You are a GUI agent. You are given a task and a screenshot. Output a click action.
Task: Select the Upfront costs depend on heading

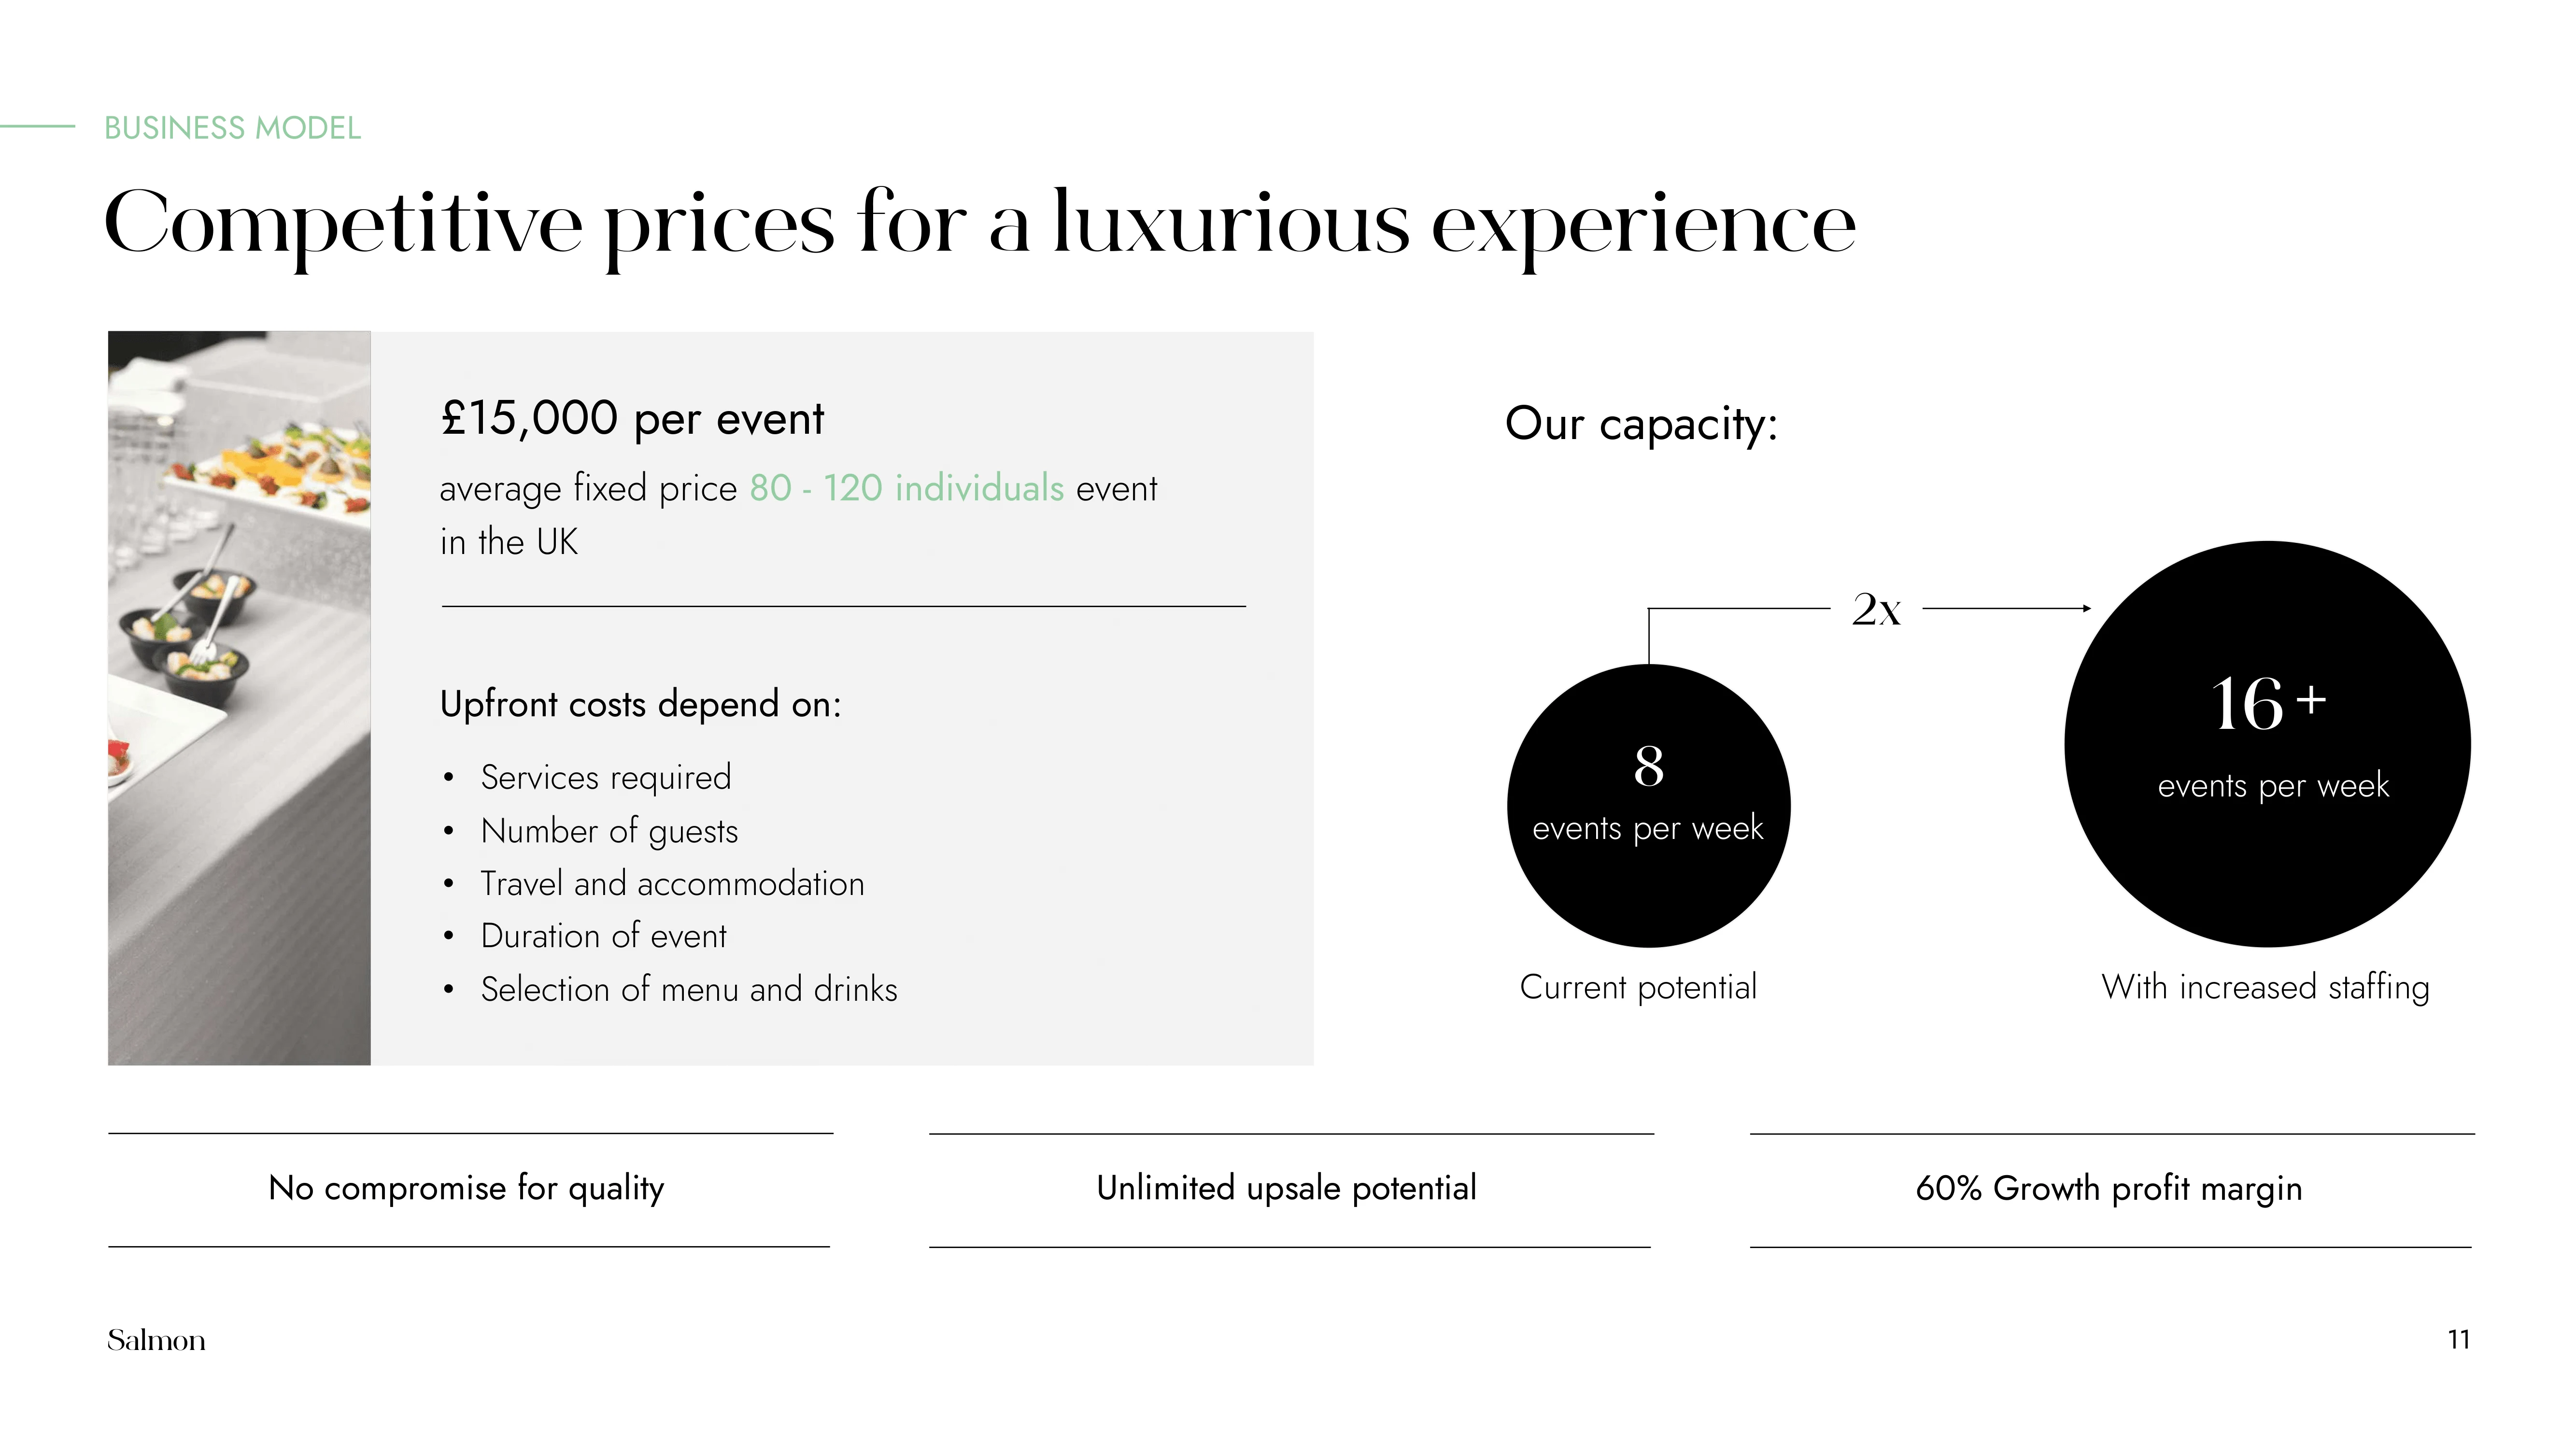pyautogui.click(x=641, y=704)
